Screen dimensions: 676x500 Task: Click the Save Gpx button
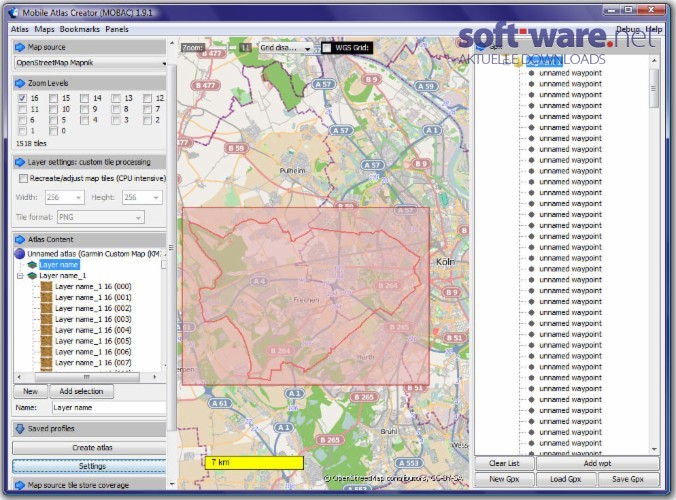pyautogui.click(x=628, y=479)
